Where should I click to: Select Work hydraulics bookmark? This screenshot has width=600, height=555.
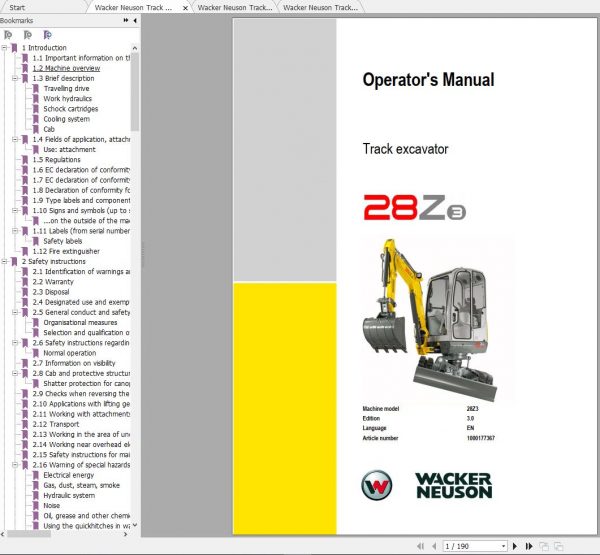point(67,99)
